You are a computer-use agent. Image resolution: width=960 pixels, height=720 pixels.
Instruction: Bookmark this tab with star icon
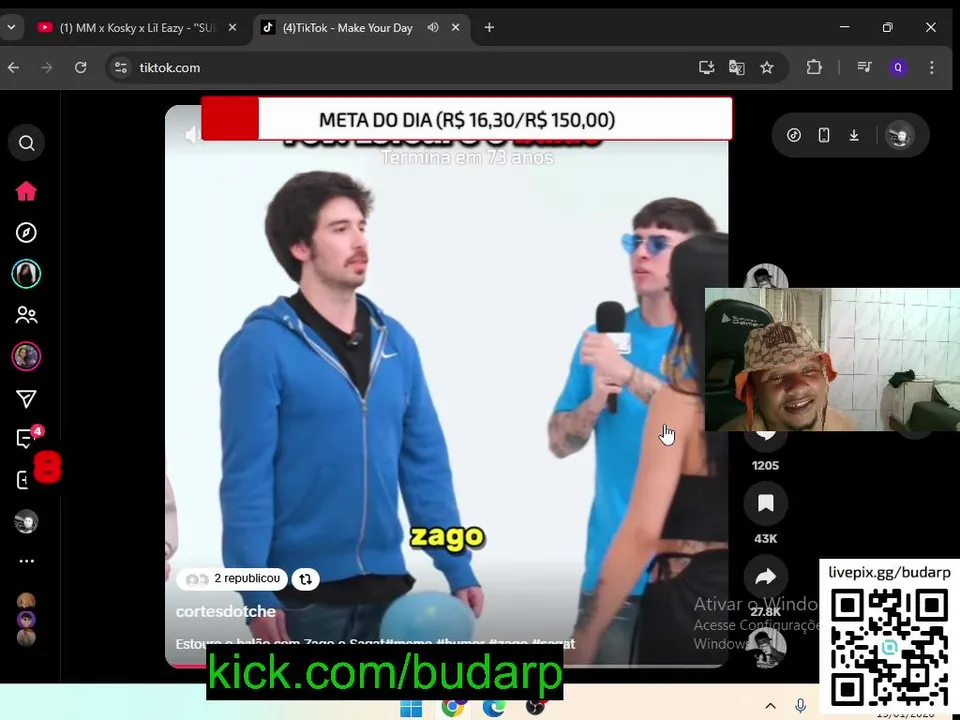click(767, 67)
